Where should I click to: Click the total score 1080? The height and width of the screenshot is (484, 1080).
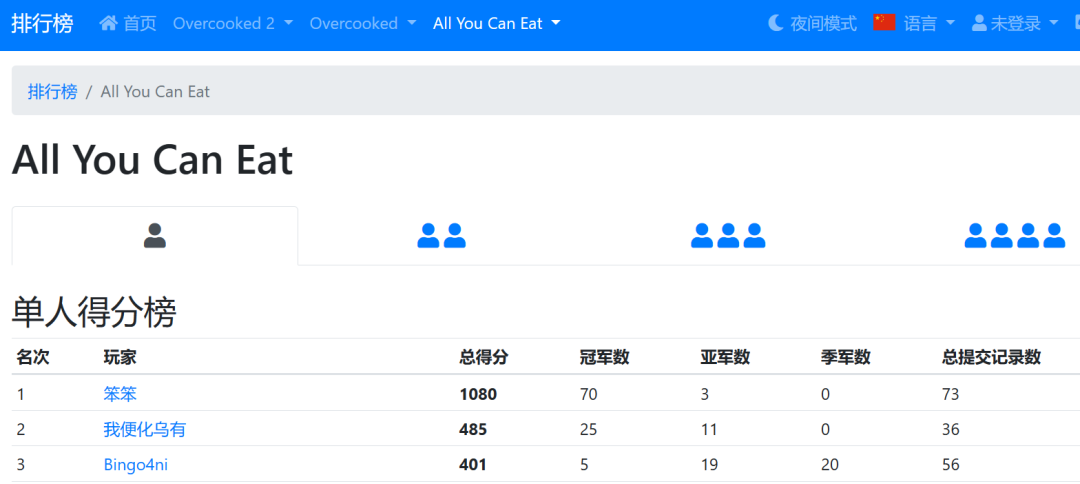click(478, 394)
